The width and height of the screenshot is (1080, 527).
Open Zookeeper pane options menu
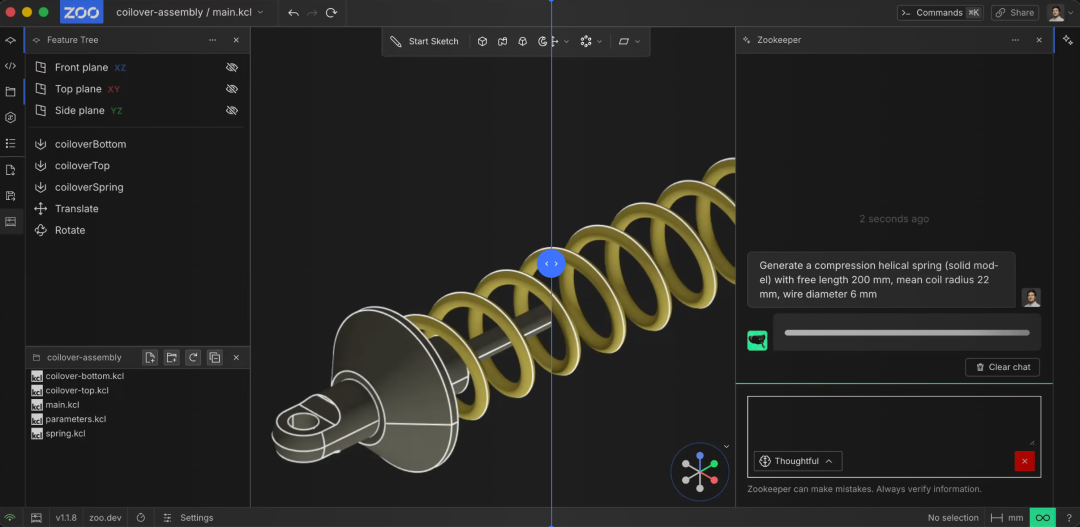1015,40
